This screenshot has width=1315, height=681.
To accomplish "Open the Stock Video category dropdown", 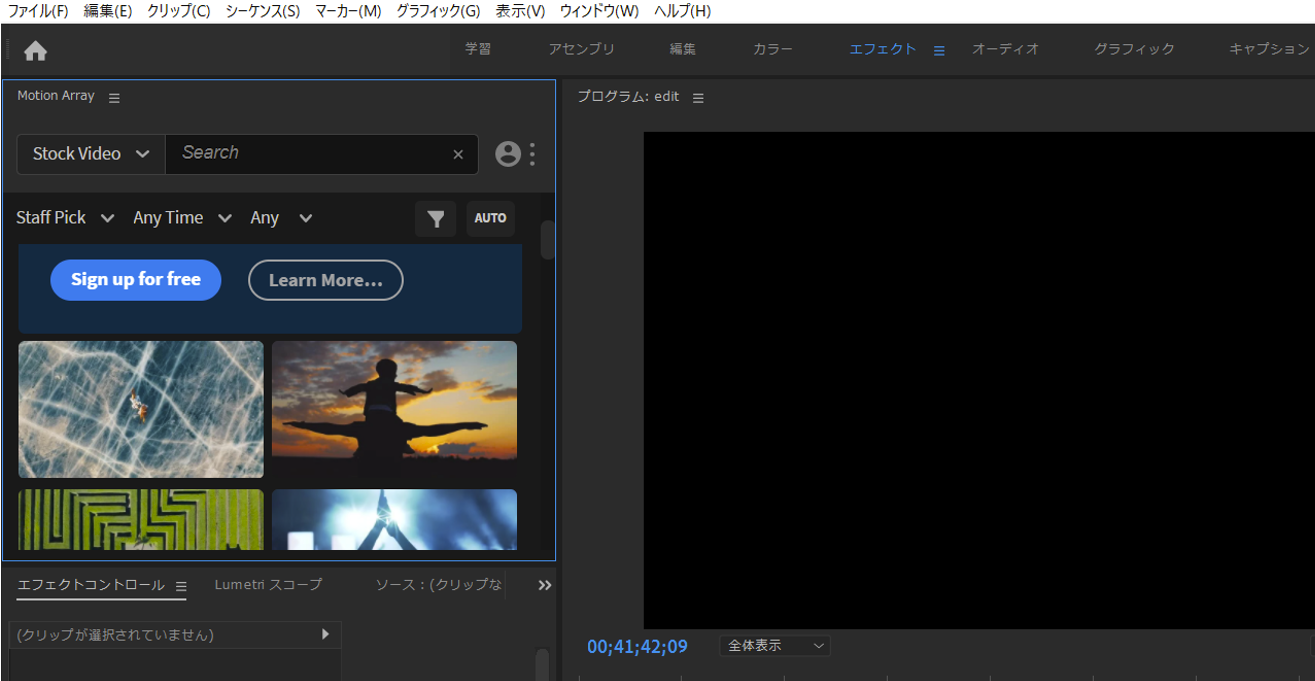I will pyautogui.click(x=90, y=153).
